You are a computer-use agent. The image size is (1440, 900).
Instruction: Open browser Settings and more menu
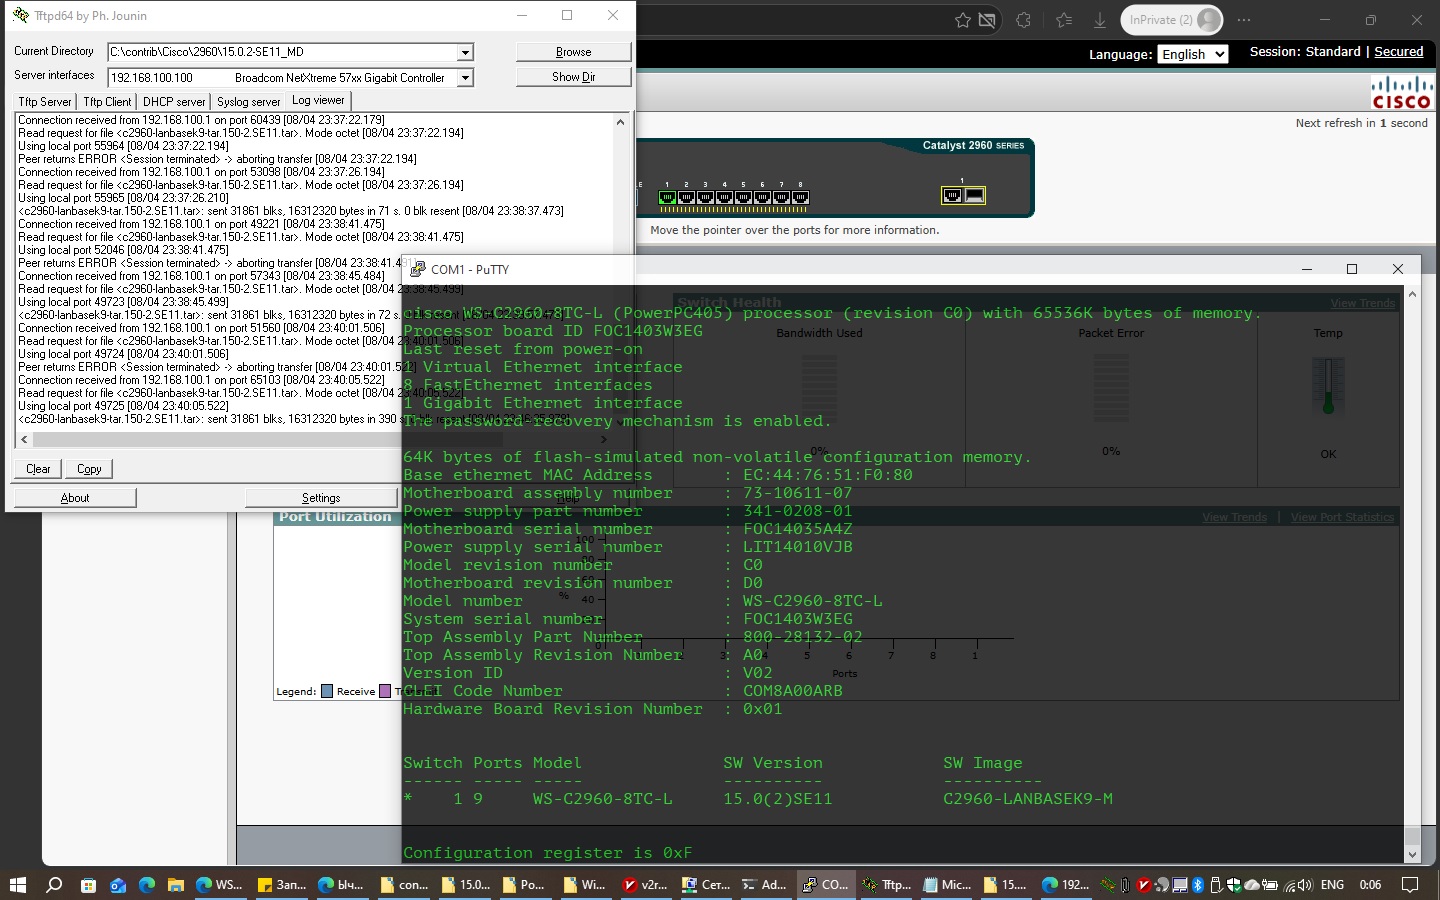tap(1244, 20)
